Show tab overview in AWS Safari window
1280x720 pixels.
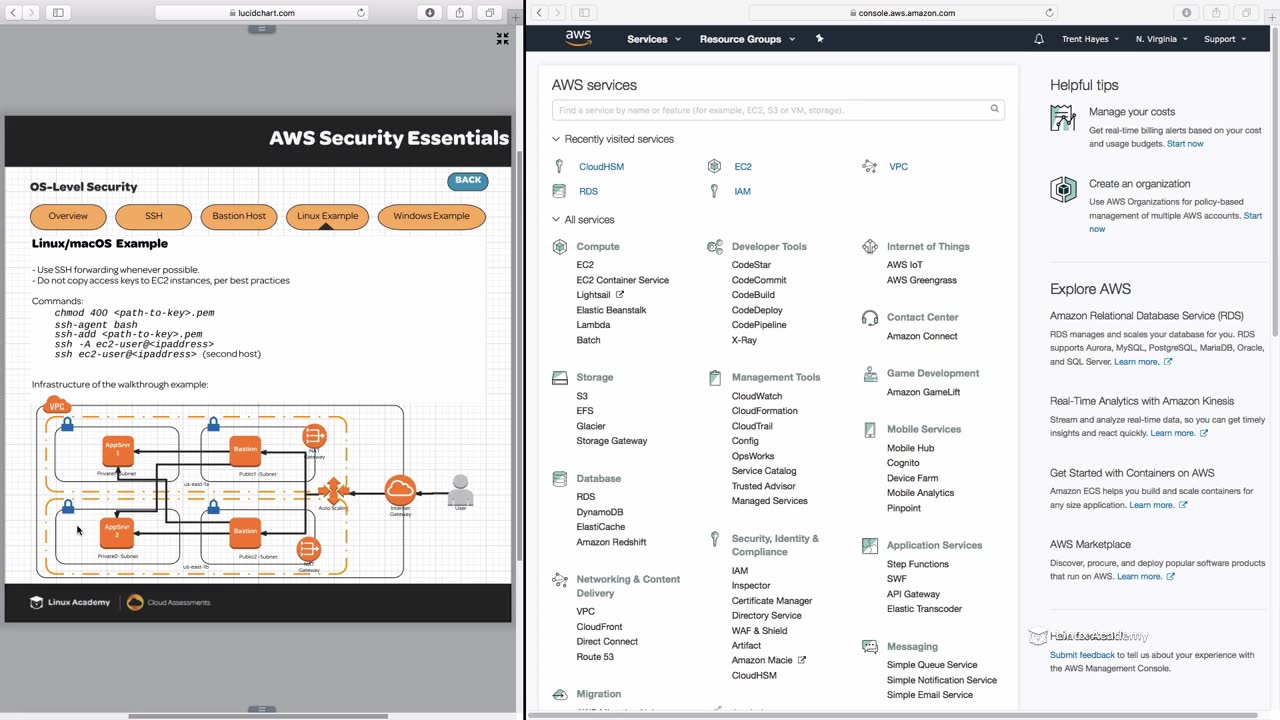click(1247, 13)
